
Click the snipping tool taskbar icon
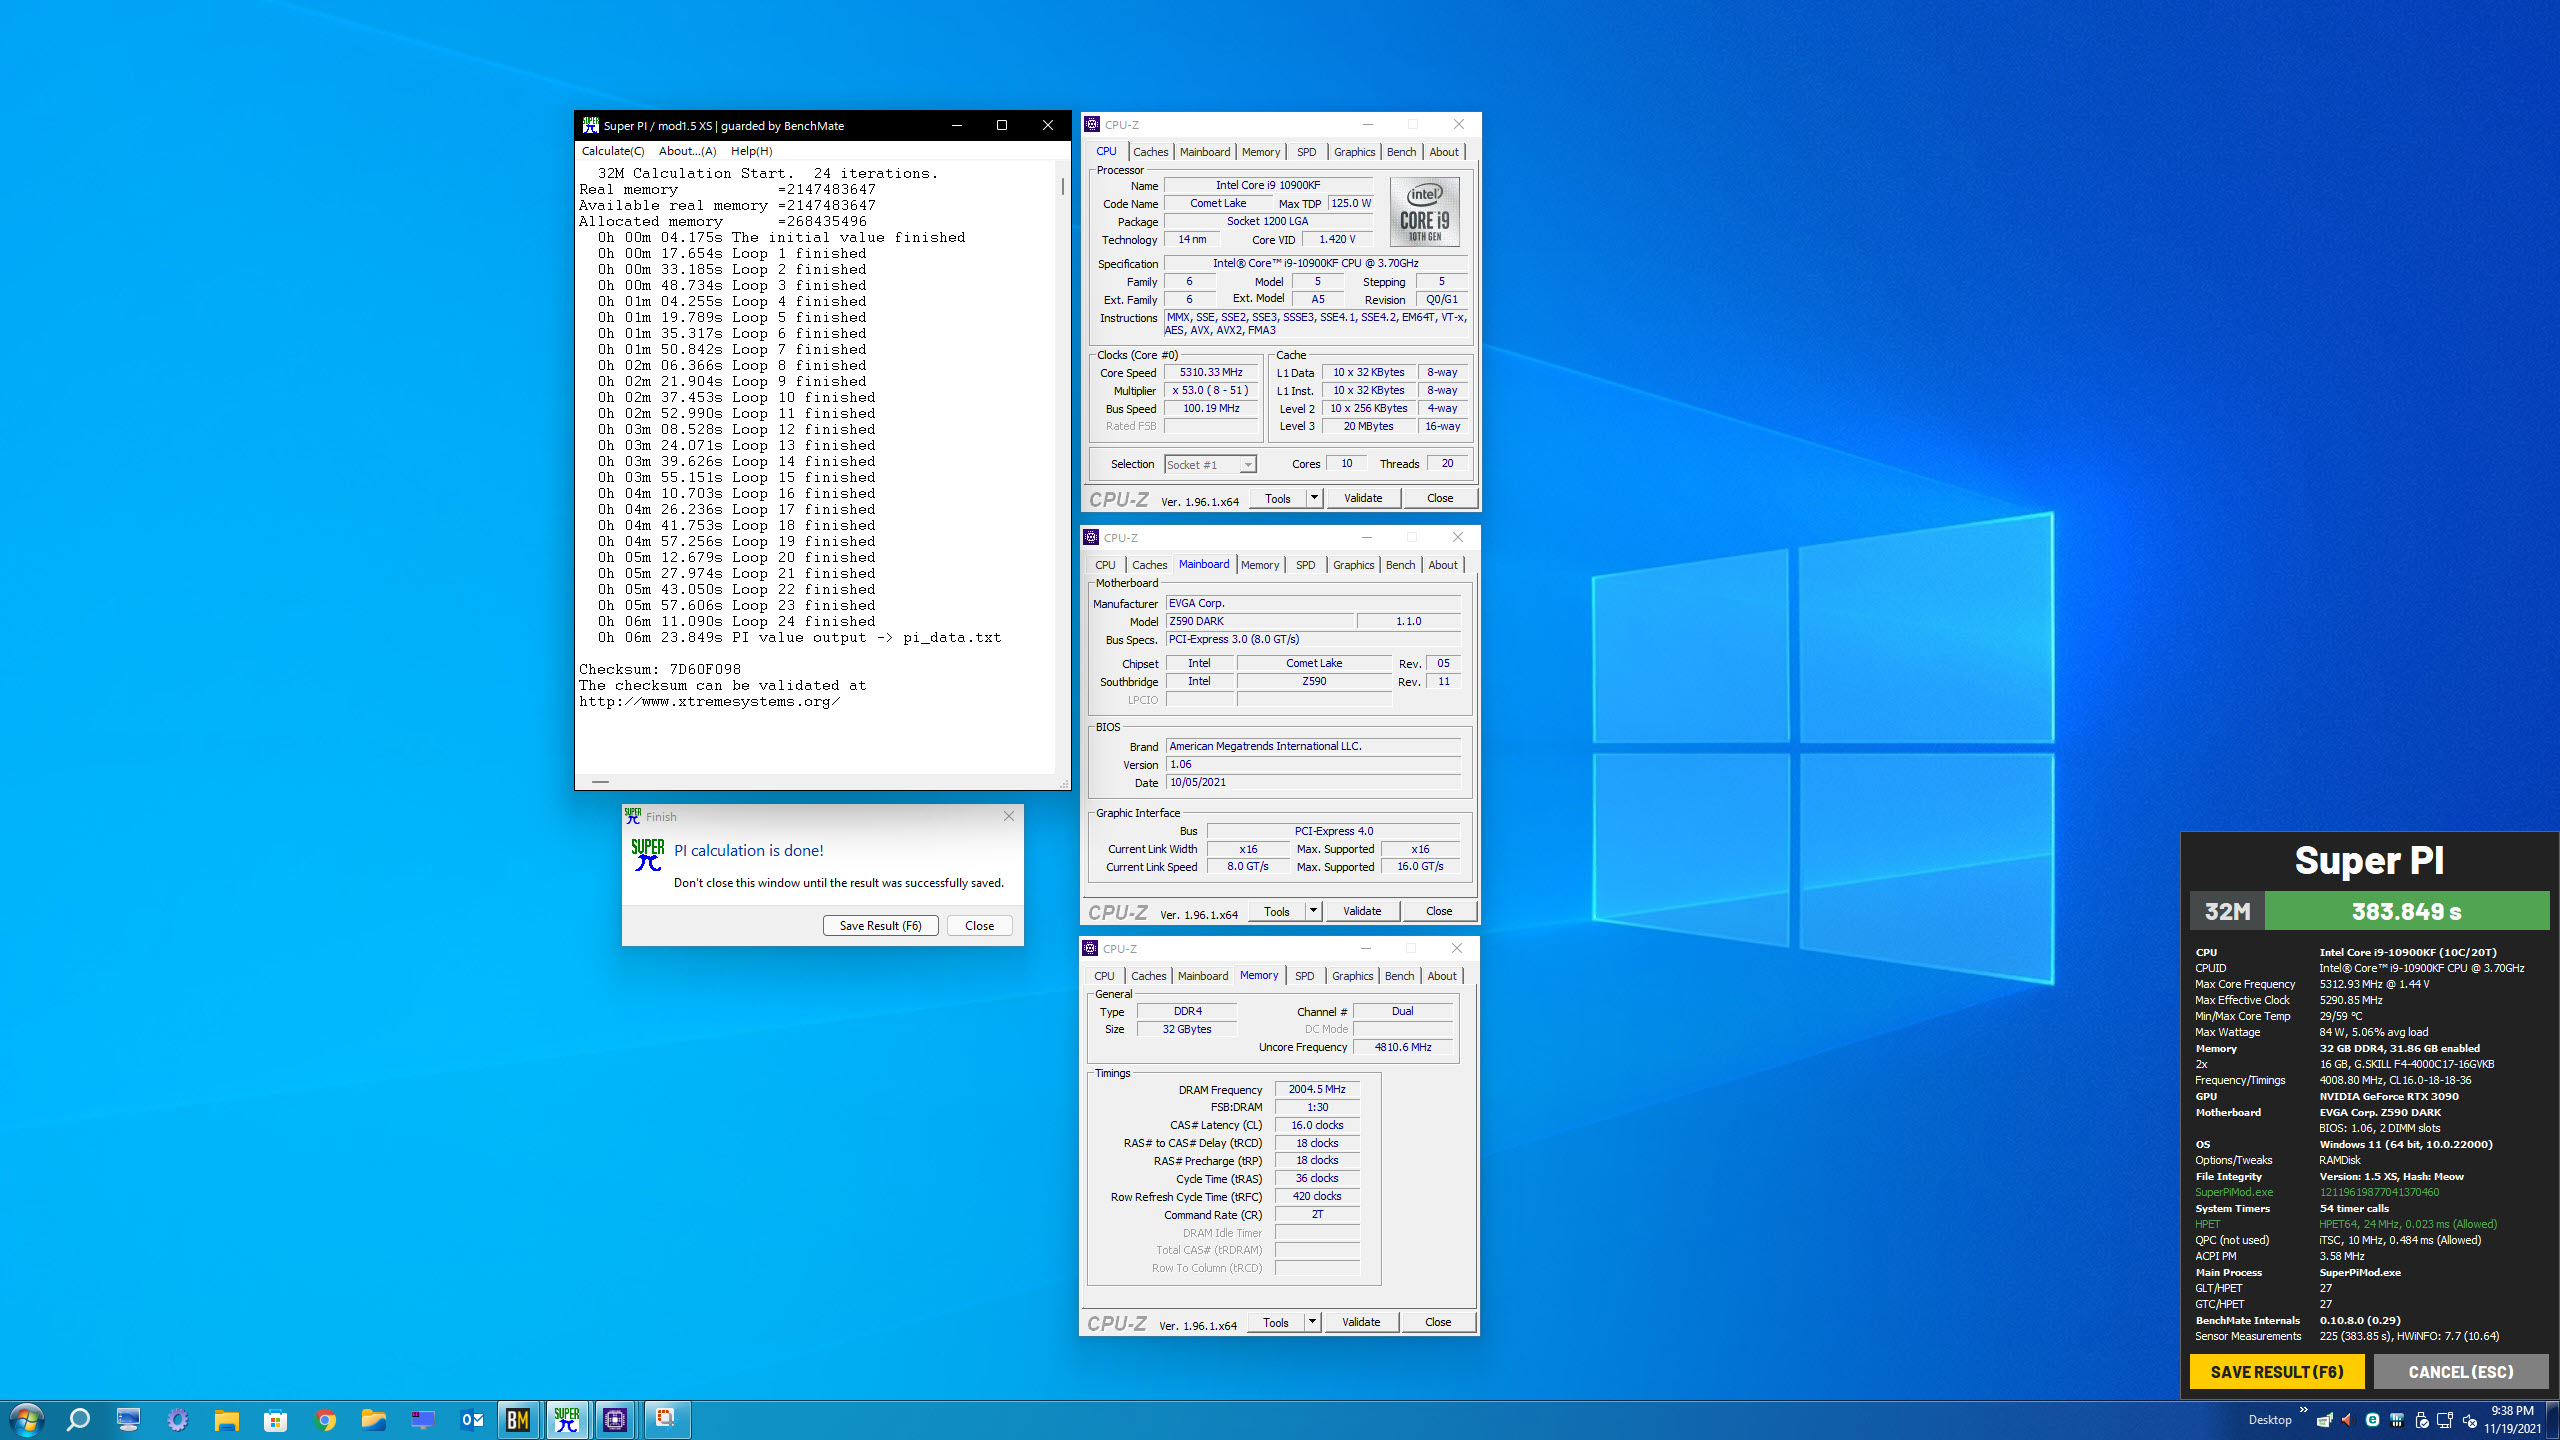(x=665, y=1419)
